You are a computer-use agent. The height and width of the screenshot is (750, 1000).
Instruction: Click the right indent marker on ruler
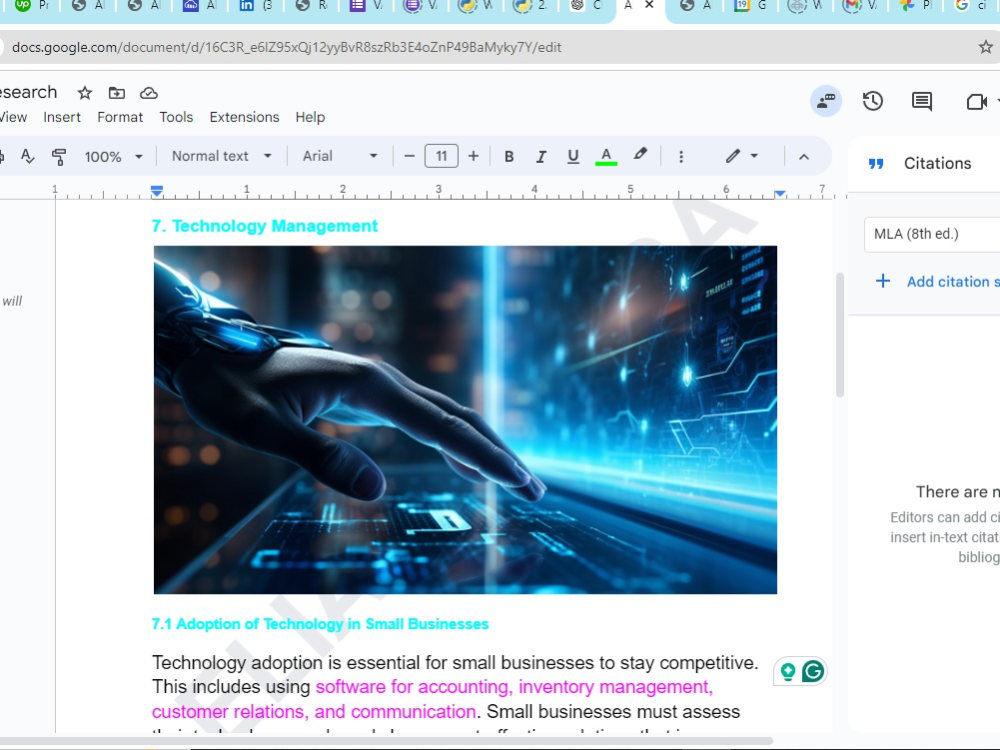[x=780, y=193]
